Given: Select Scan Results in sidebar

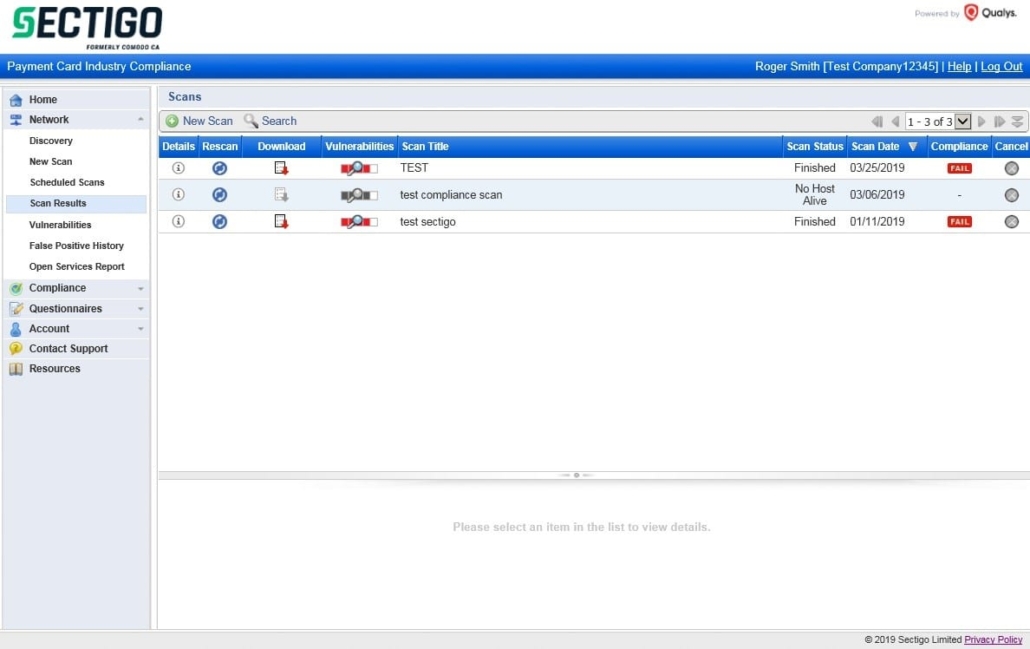Looking at the screenshot, I should click(x=76, y=204).
